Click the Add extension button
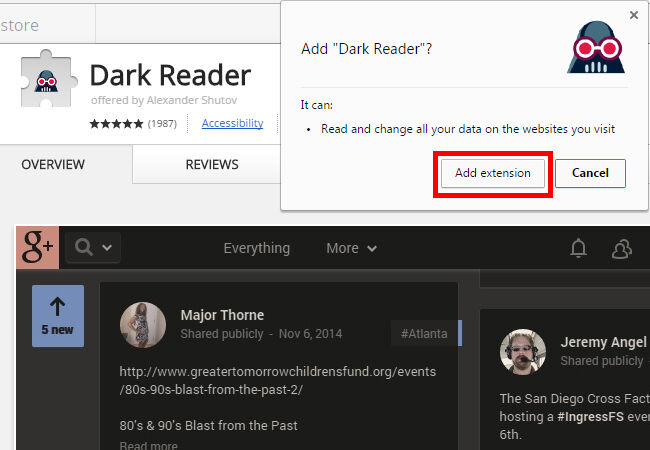650x450 pixels. [492, 173]
